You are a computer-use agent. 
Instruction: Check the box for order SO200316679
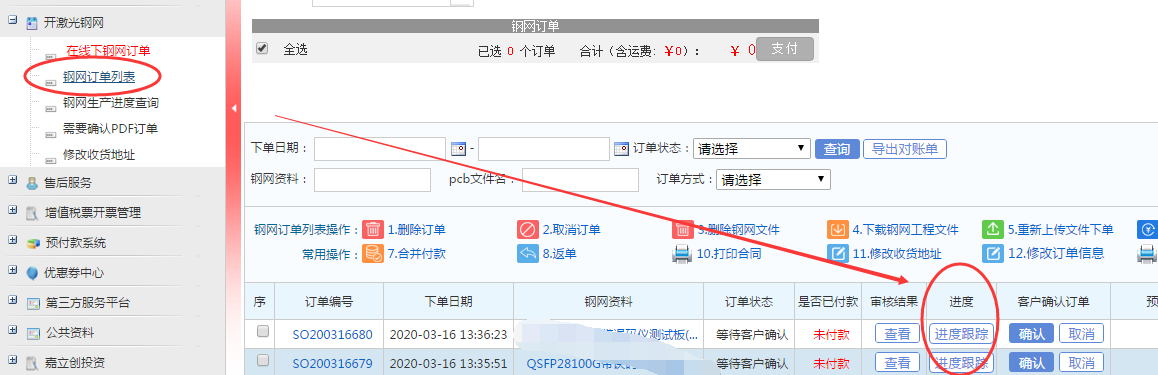(263, 361)
